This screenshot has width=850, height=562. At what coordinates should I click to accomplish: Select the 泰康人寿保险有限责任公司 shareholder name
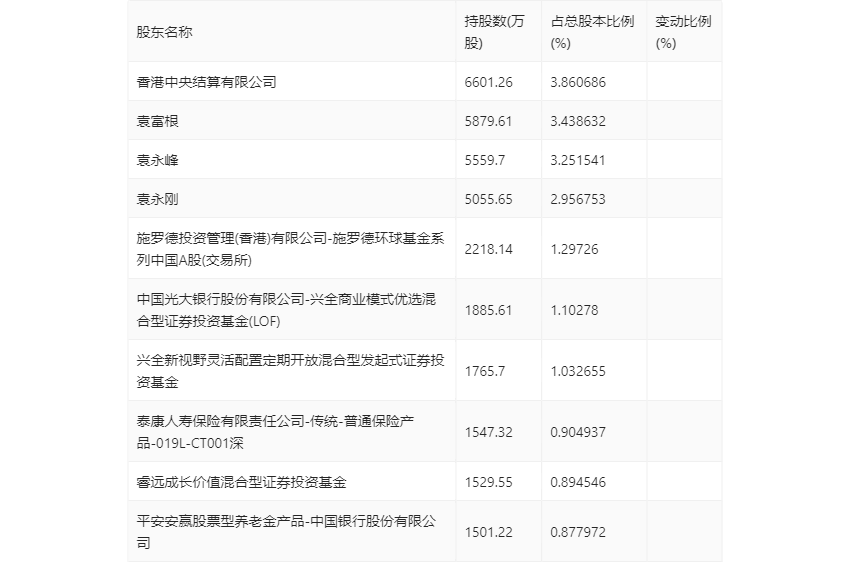coord(275,432)
